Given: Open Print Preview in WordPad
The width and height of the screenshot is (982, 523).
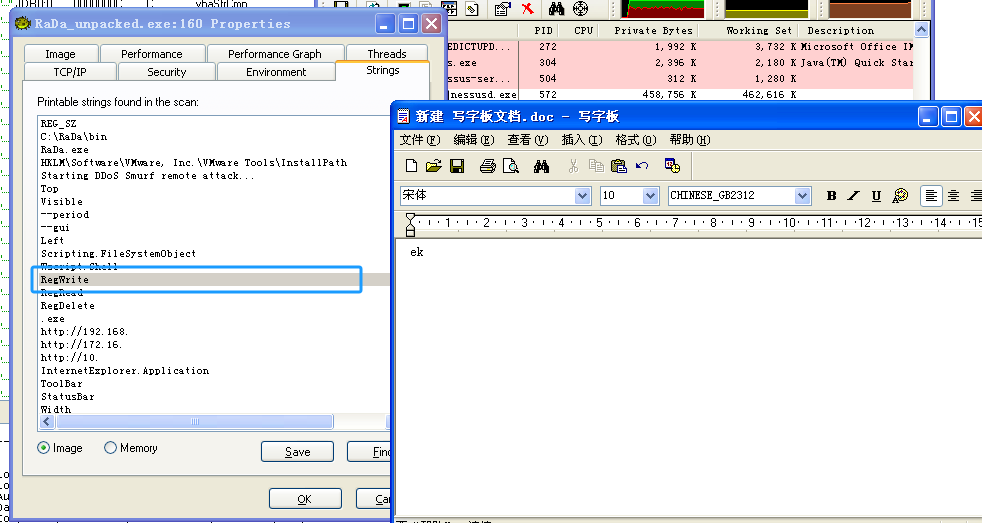Looking at the screenshot, I should coord(511,166).
